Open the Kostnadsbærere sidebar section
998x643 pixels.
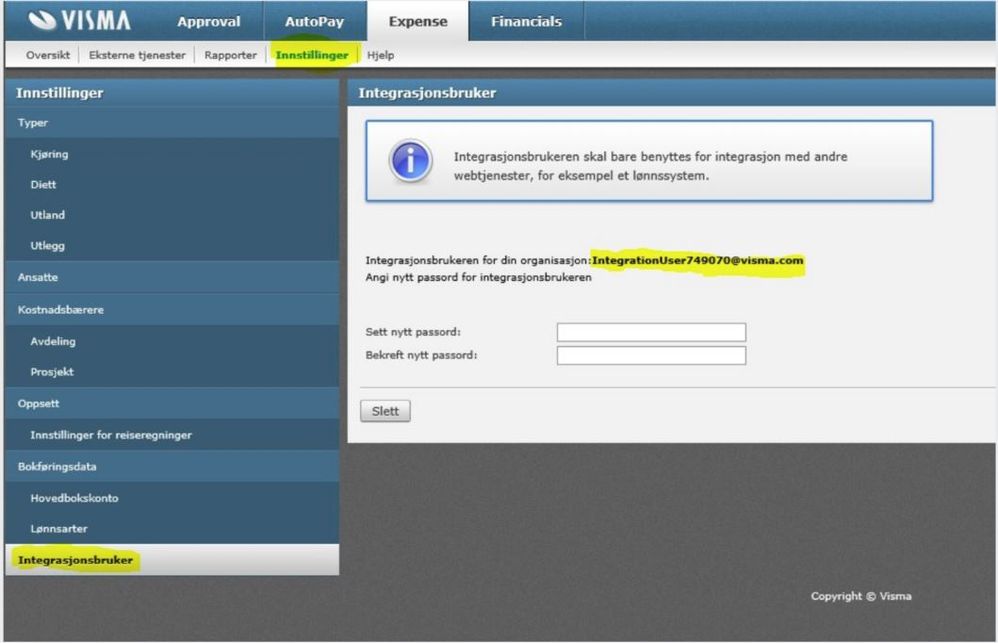coord(172,310)
